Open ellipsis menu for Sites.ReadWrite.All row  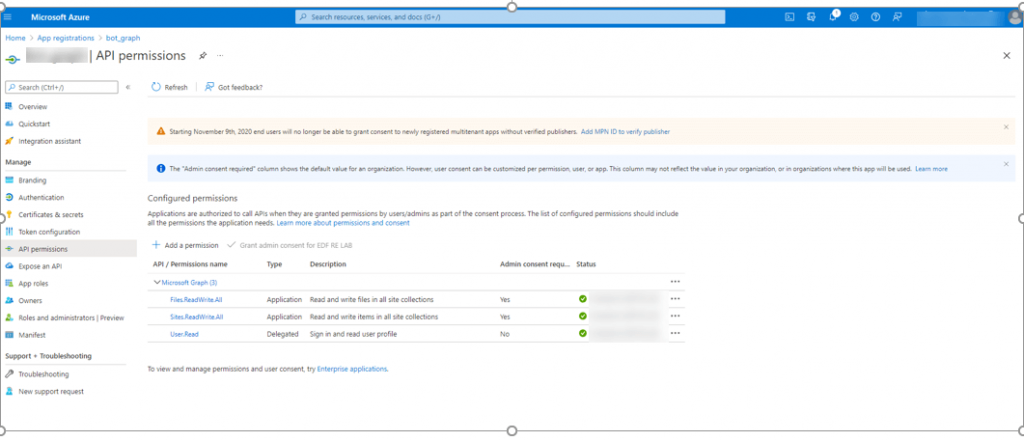point(675,316)
